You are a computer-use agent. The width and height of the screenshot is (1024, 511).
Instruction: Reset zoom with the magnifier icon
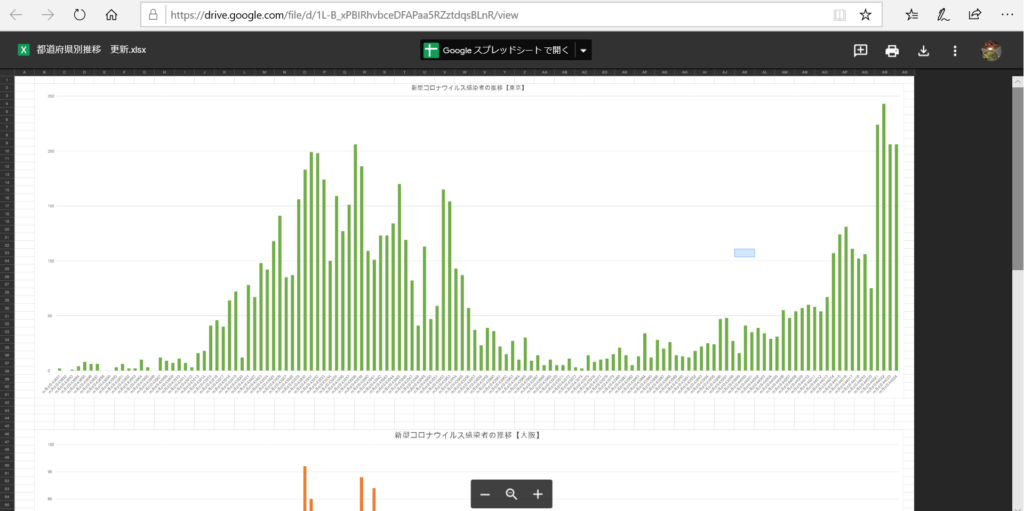tap(511, 494)
